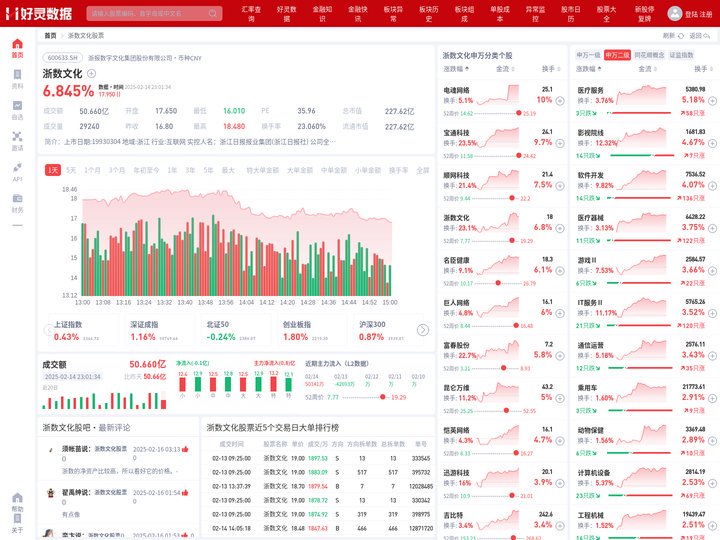Show the 特大单金额 chart series
The height and width of the screenshot is (540, 720).
point(263,170)
